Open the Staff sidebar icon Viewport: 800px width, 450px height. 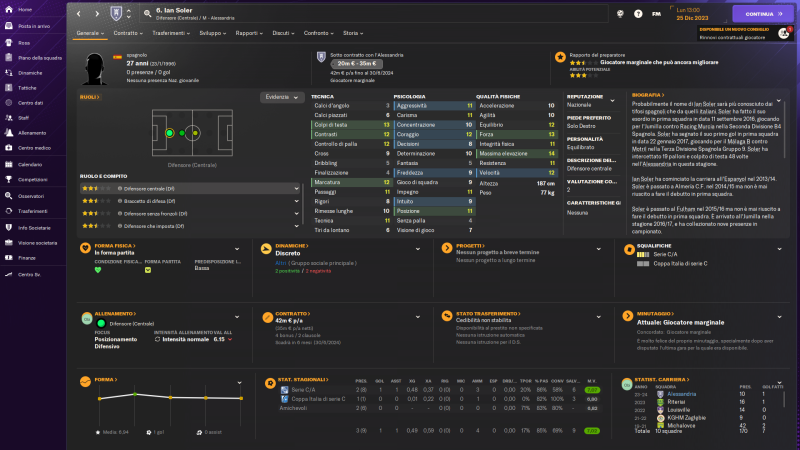tap(9, 117)
